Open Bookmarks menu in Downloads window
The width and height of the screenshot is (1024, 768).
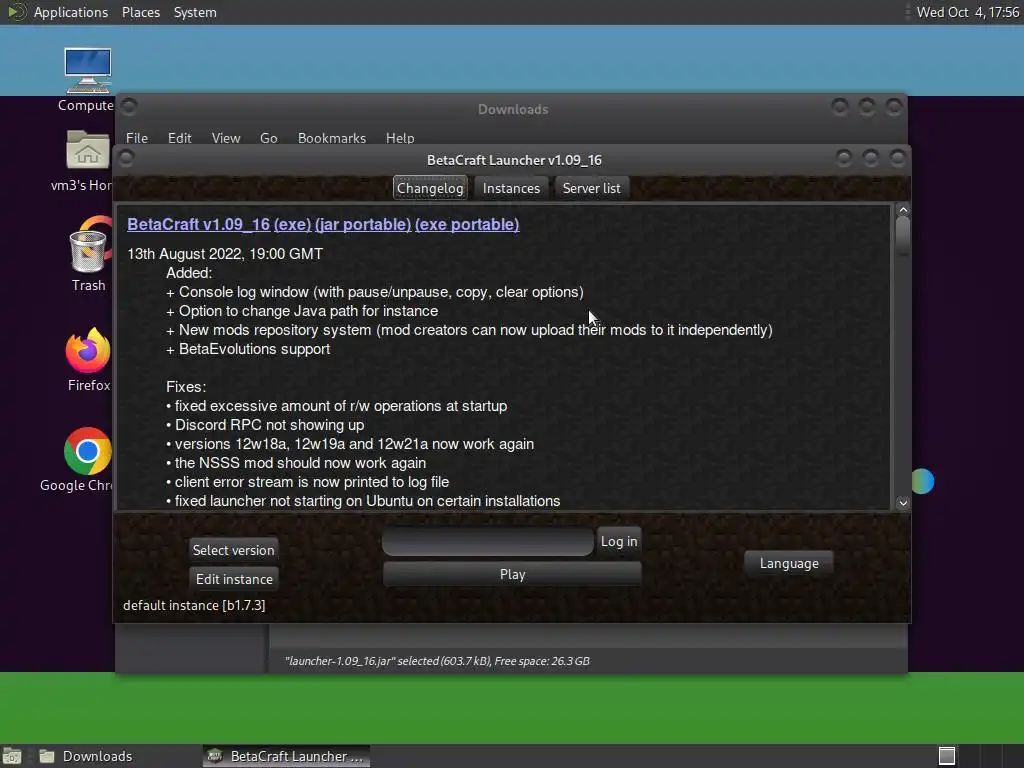(332, 138)
